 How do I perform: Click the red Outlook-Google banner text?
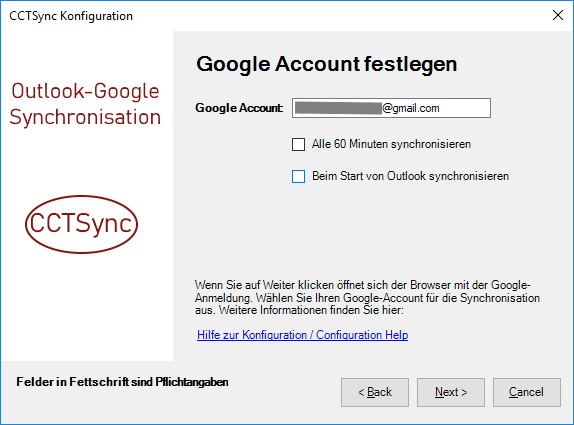coord(85,91)
